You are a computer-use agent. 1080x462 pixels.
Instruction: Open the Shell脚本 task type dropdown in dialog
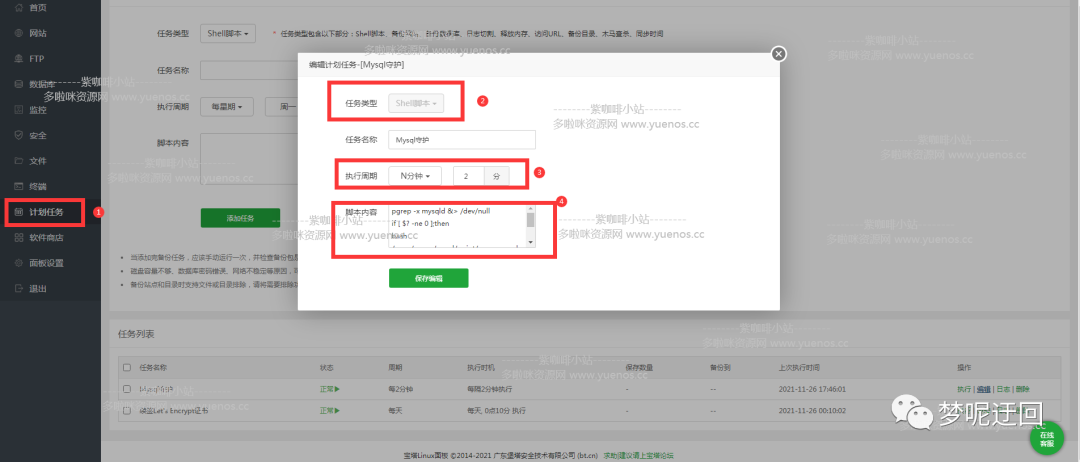tap(416, 103)
